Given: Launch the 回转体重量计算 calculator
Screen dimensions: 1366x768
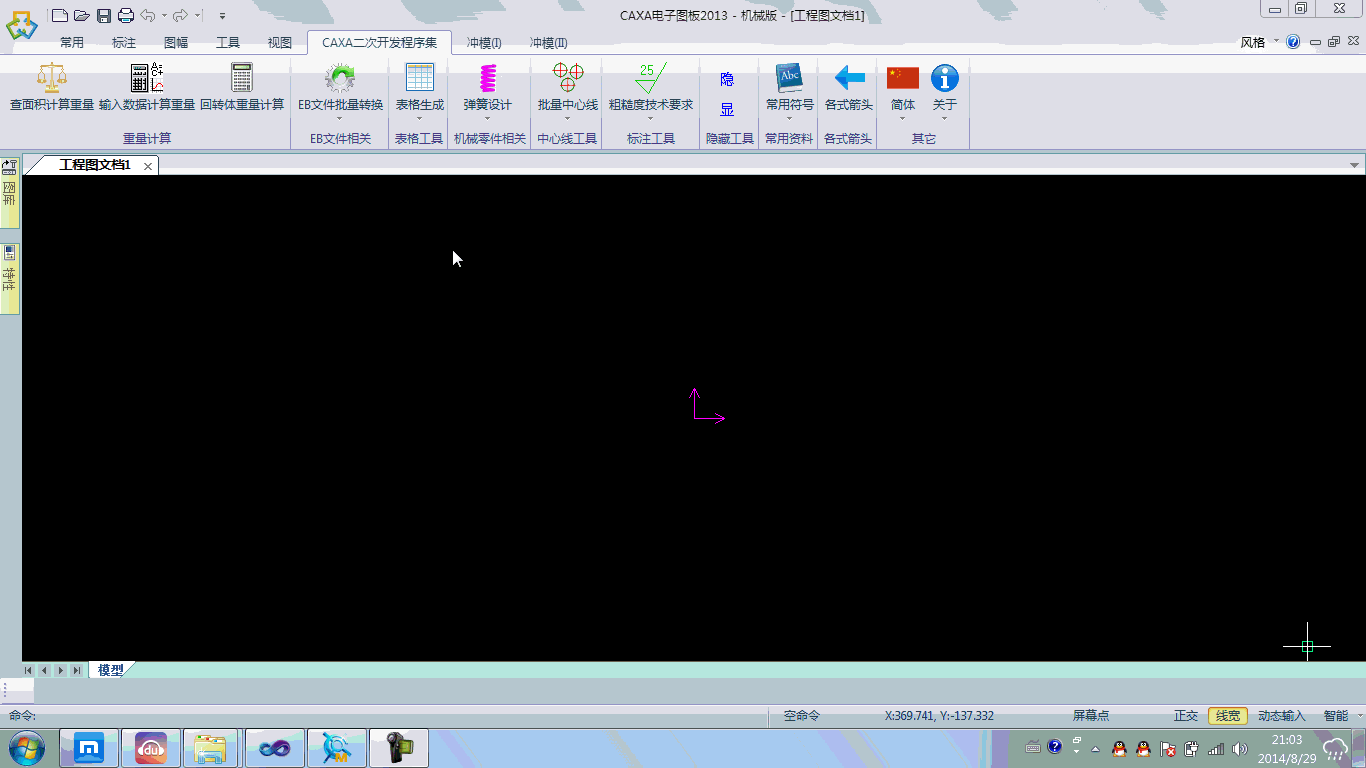Looking at the screenshot, I should pos(242,79).
